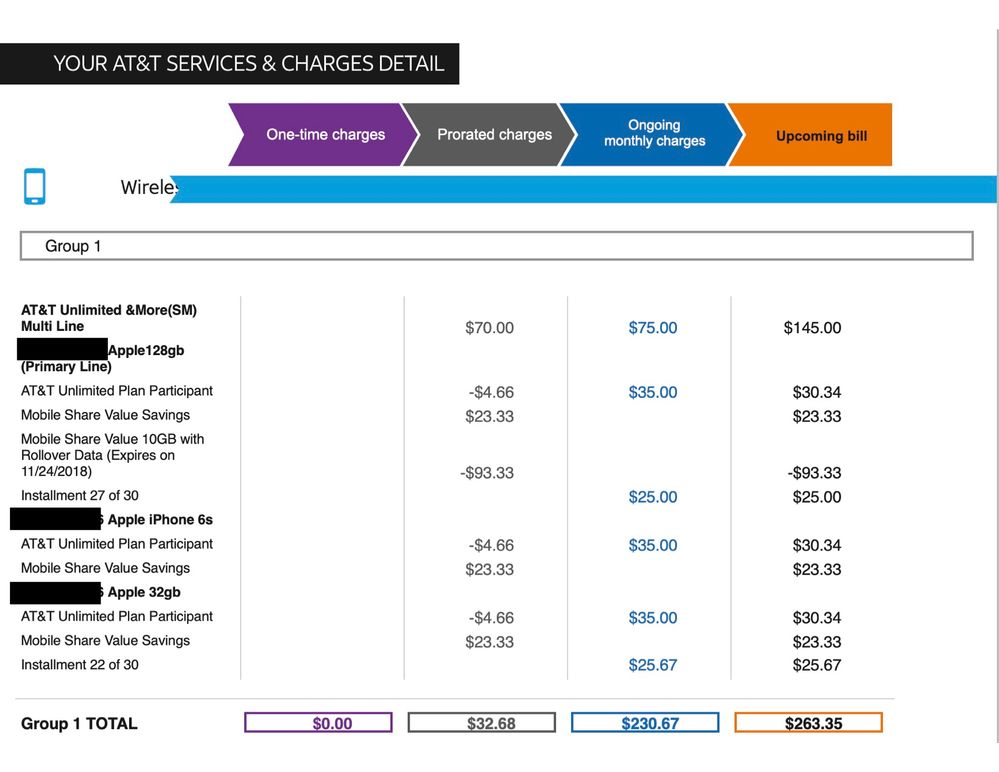Image resolution: width=999 pixels, height=772 pixels.
Task: Click the $75.00 ongoing monthly charge
Action: pyautogui.click(x=652, y=328)
